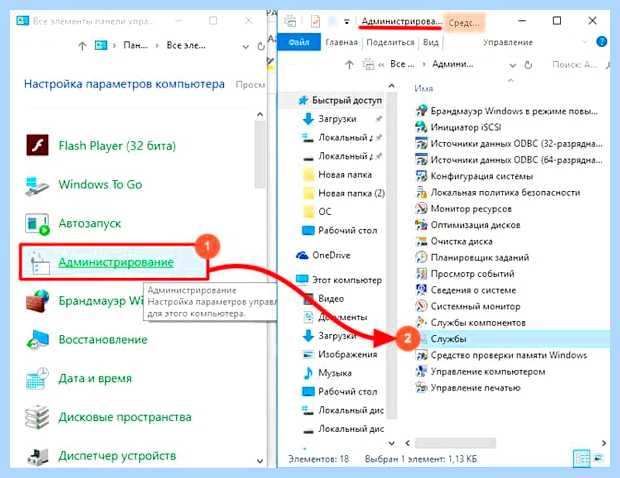620x478 pixels.
Task: Click the OneDrive cloud icon in sidebar
Action: pyautogui.click(x=302, y=255)
